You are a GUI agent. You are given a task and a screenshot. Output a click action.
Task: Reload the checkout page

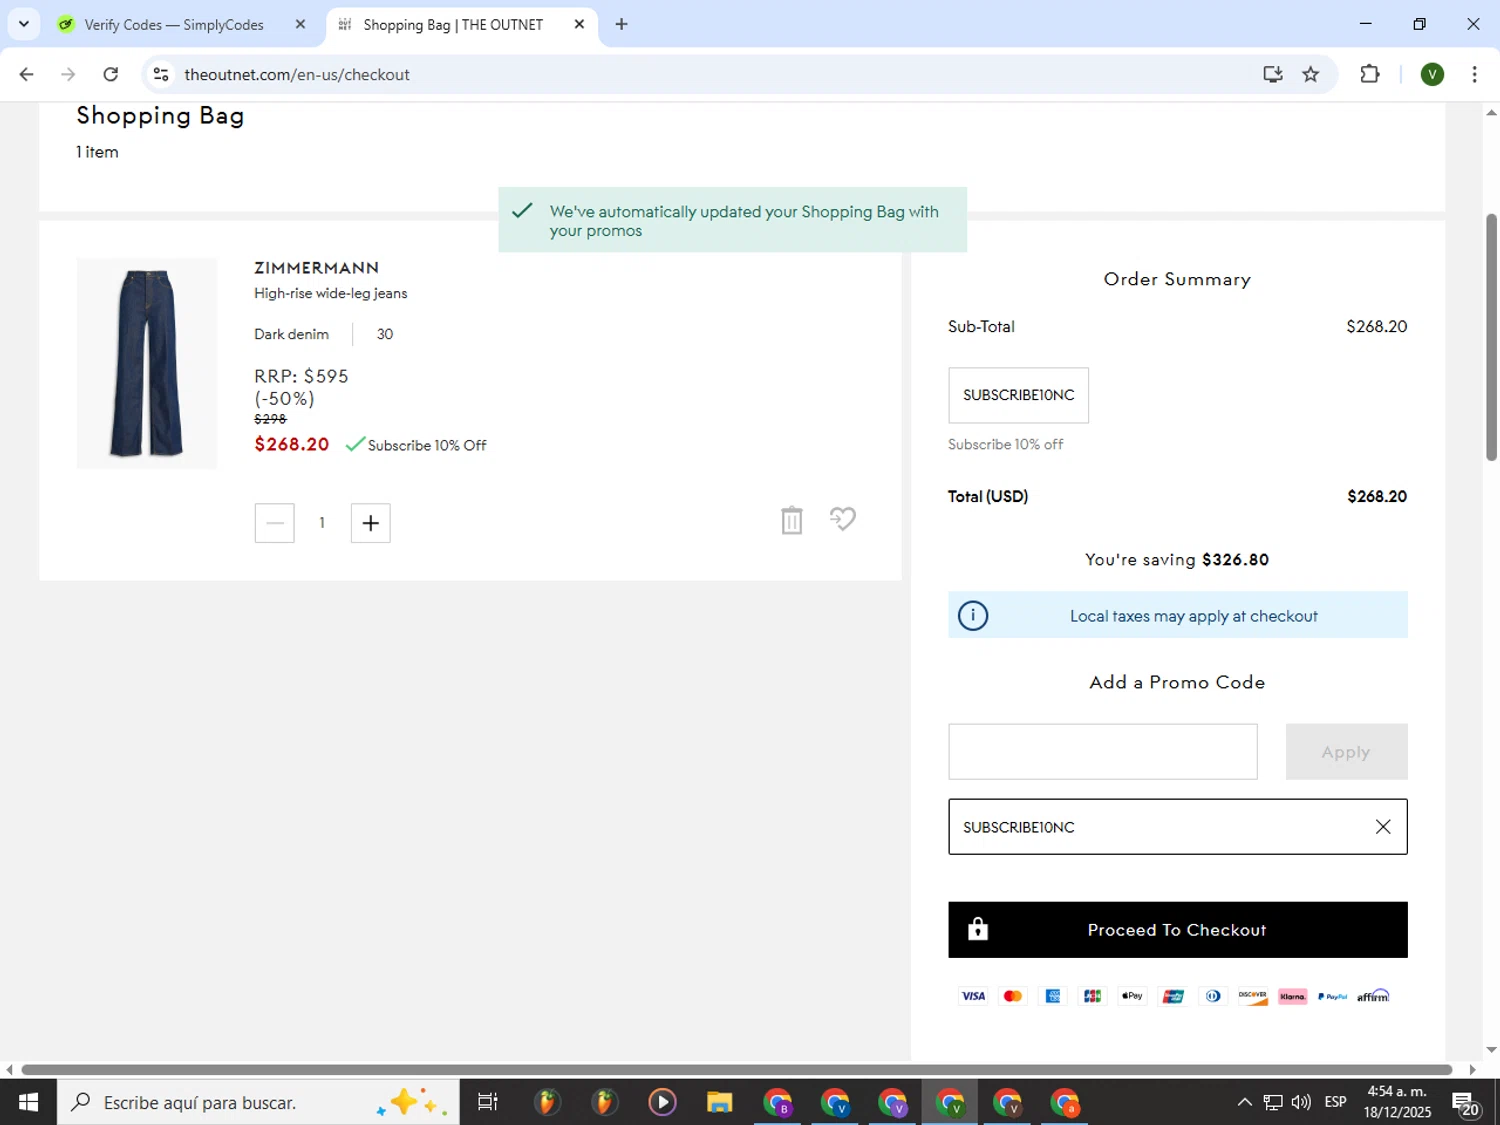click(111, 74)
